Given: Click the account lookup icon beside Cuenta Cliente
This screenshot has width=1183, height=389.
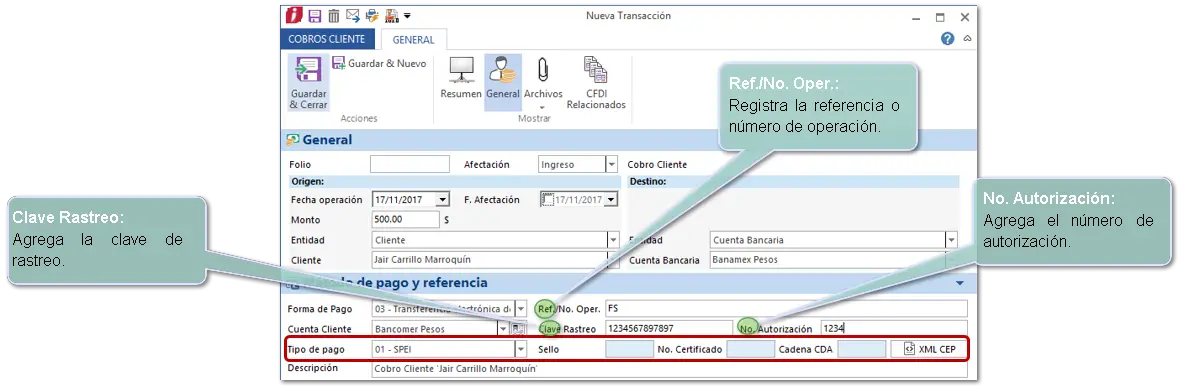Looking at the screenshot, I should point(518,329).
